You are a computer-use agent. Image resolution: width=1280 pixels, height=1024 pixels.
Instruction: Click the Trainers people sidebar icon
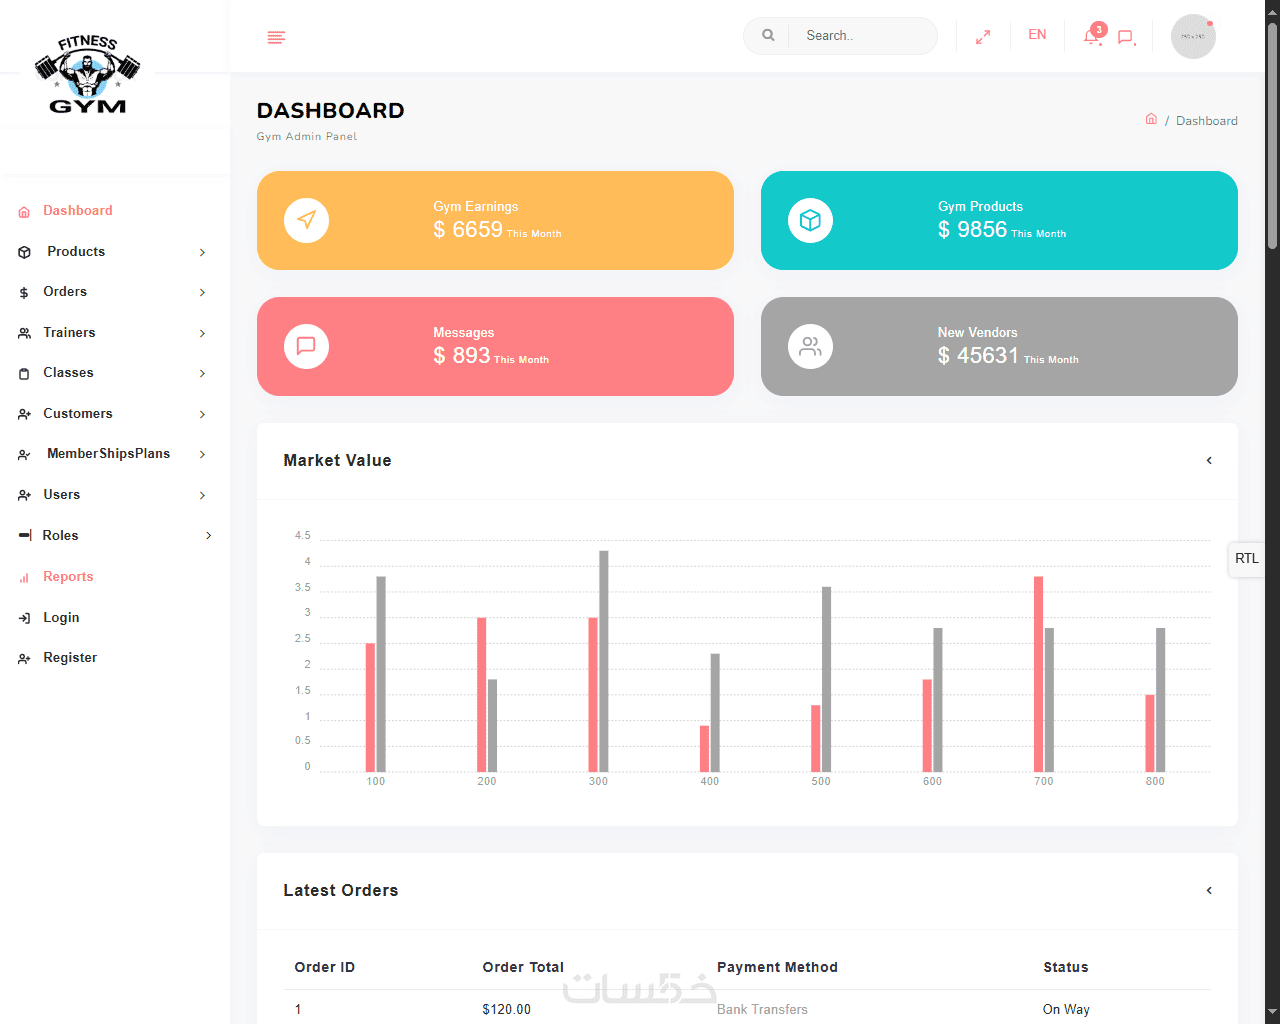tap(24, 333)
